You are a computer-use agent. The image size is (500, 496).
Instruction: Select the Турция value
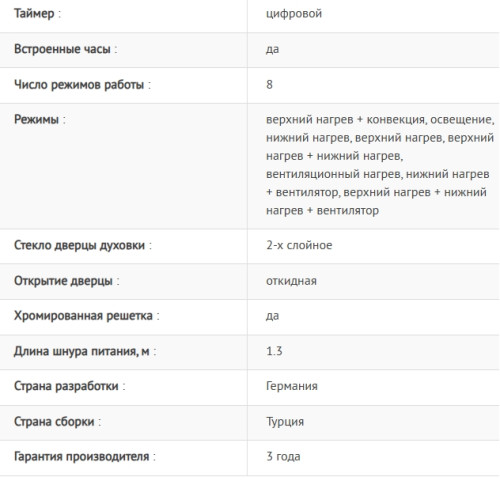(285, 422)
